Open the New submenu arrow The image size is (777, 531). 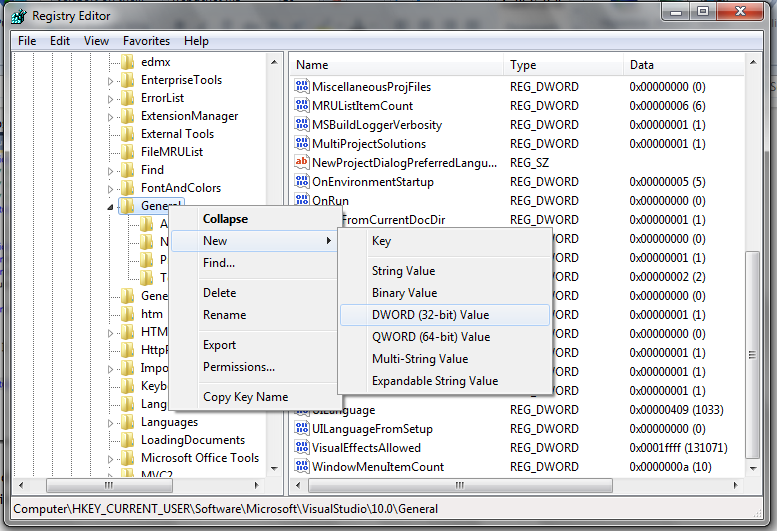tap(328, 241)
